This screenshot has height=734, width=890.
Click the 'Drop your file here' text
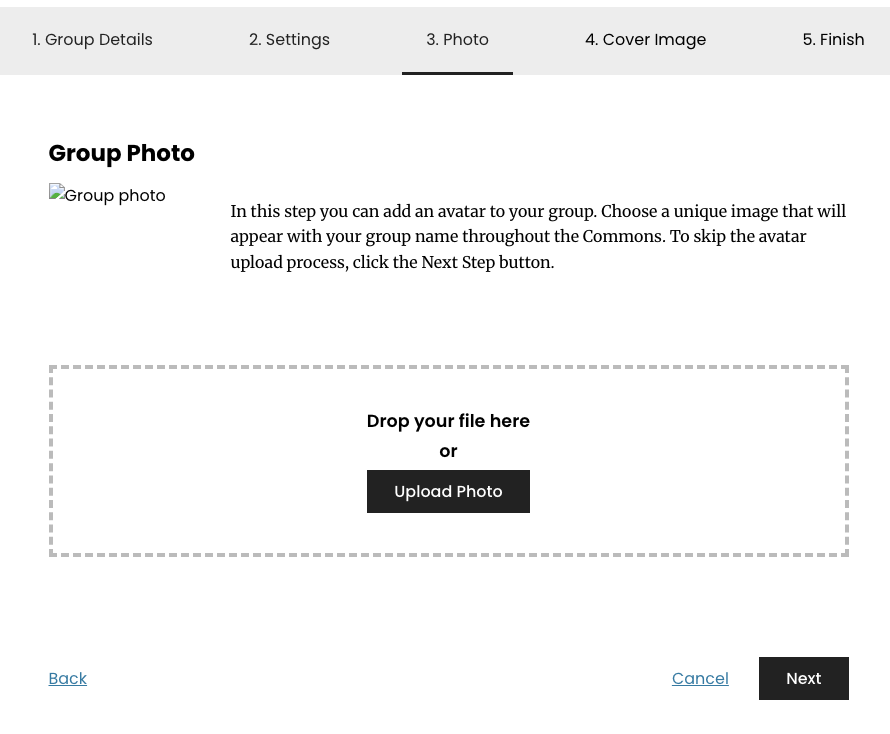(448, 421)
